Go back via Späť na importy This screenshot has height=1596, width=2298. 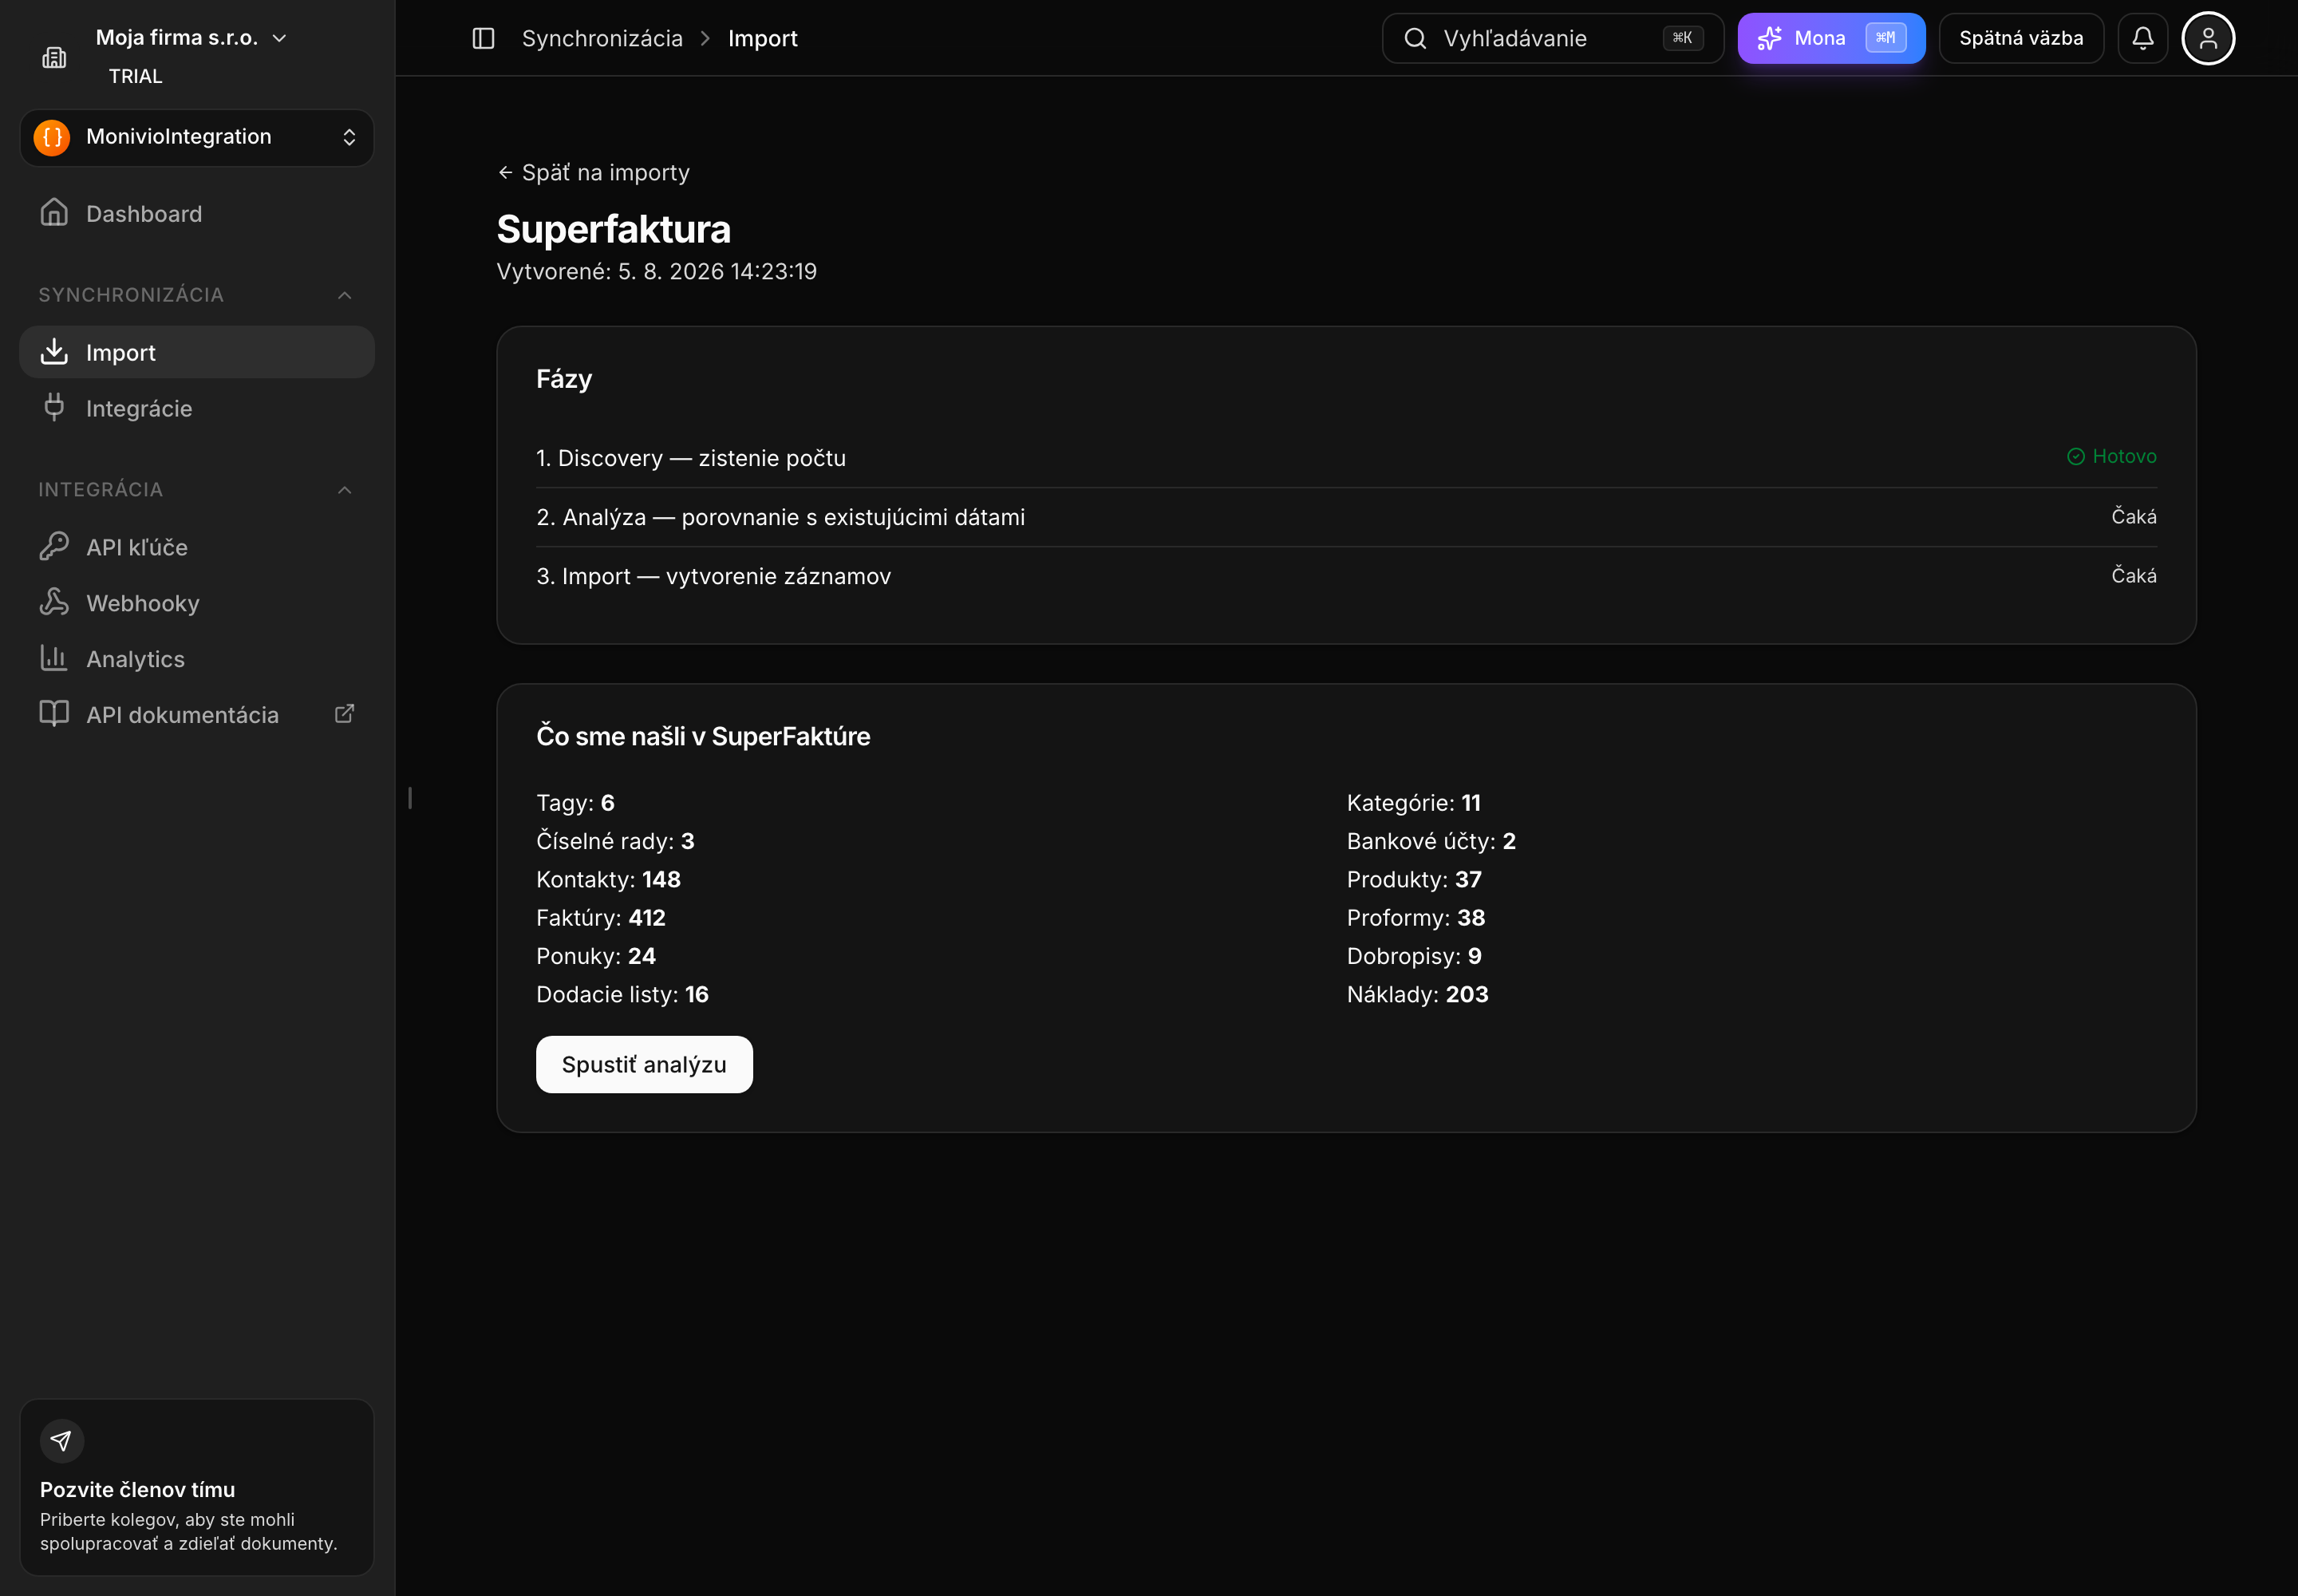pyautogui.click(x=594, y=173)
